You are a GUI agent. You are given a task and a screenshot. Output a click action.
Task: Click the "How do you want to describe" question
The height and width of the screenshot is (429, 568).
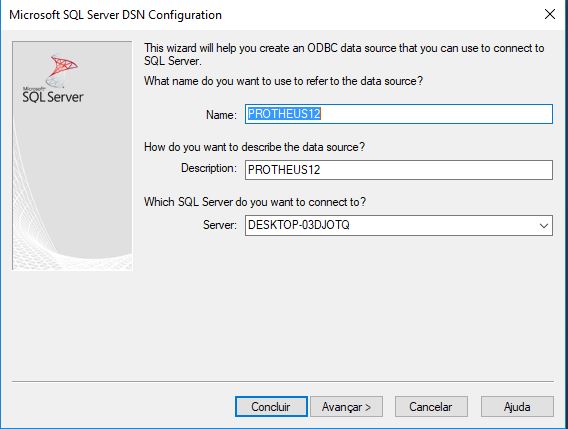[254, 147]
